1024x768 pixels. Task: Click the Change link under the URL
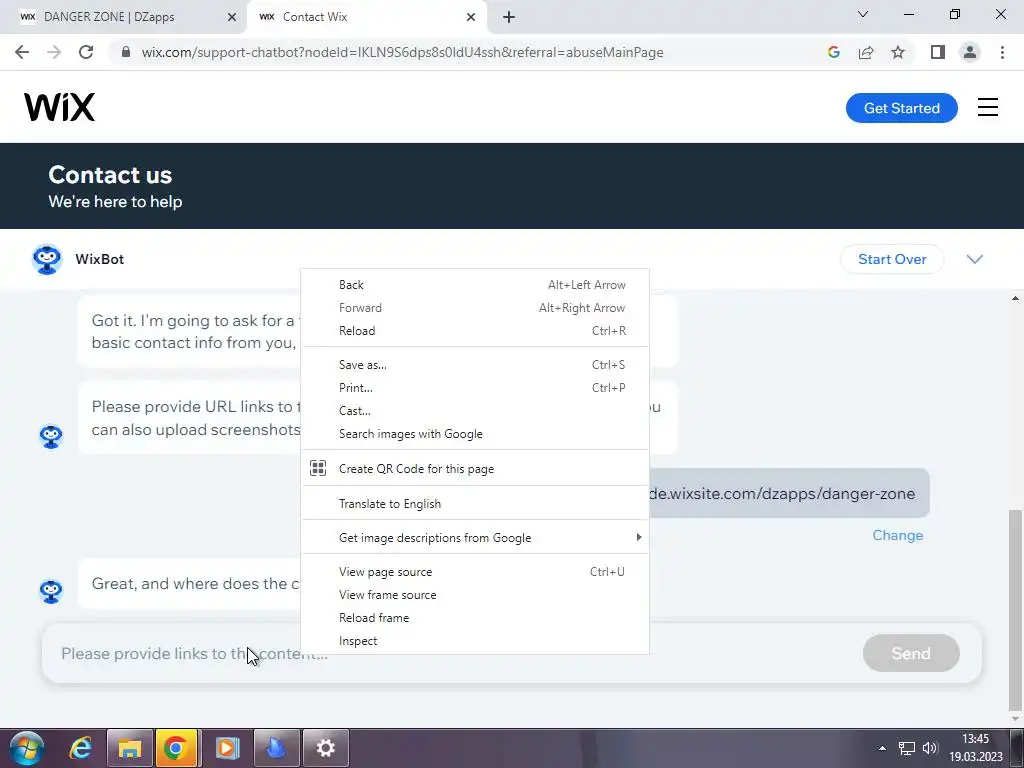click(898, 536)
